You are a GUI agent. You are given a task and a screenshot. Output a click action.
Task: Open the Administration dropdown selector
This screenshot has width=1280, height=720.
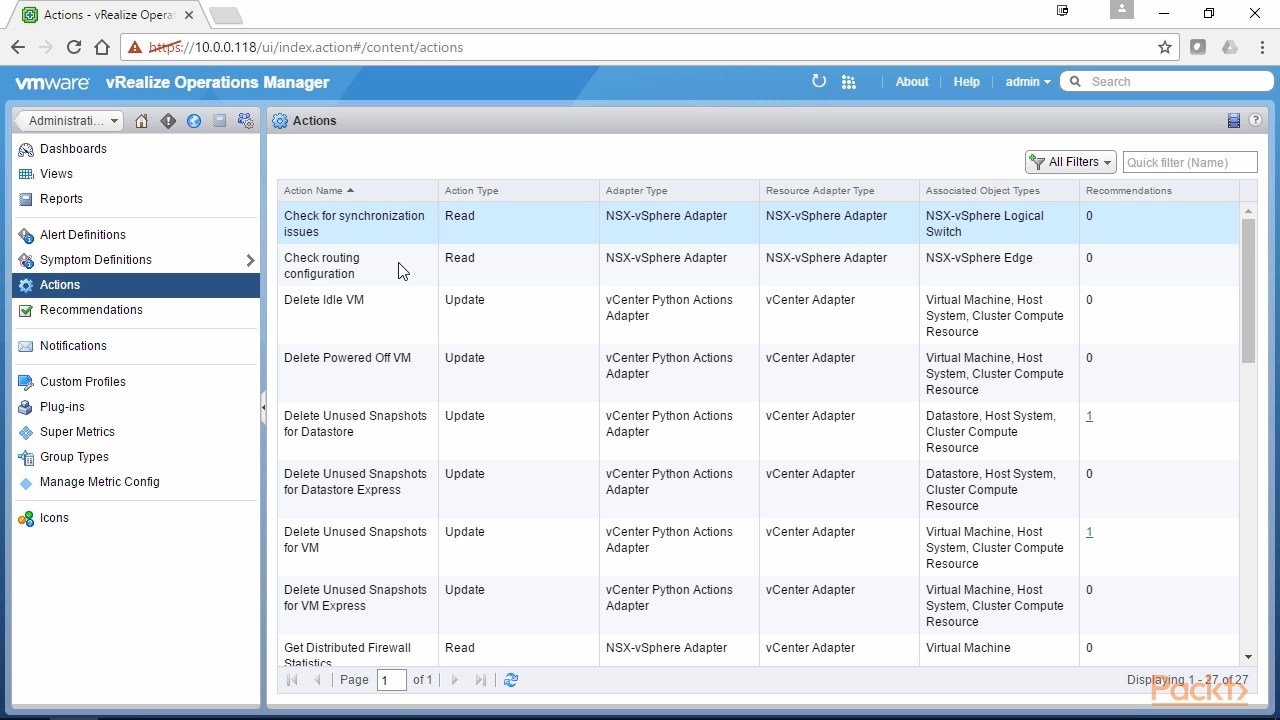point(69,121)
